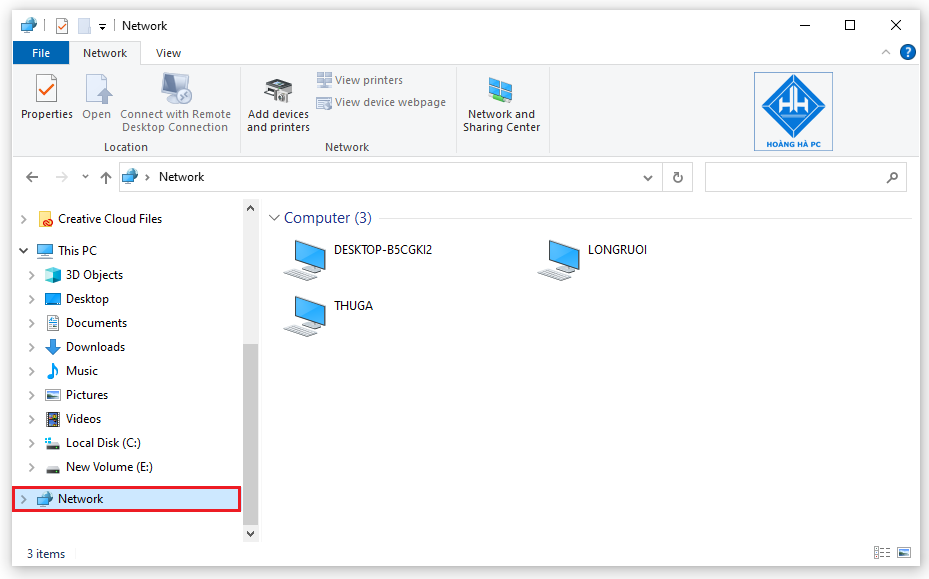Viewport: 929px width, 579px height.
Task: Click navigation pane scrollbar down arrow
Action: pyautogui.click(x=251, y=533)
